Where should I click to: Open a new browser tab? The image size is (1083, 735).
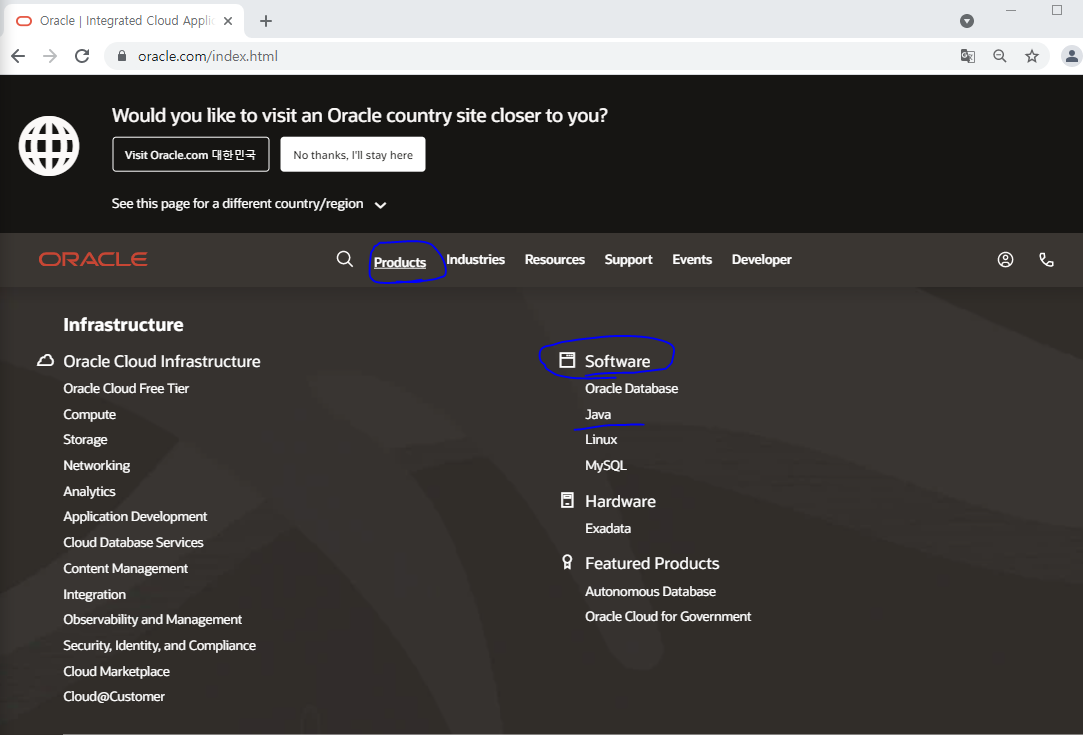(x=266, y=21)
